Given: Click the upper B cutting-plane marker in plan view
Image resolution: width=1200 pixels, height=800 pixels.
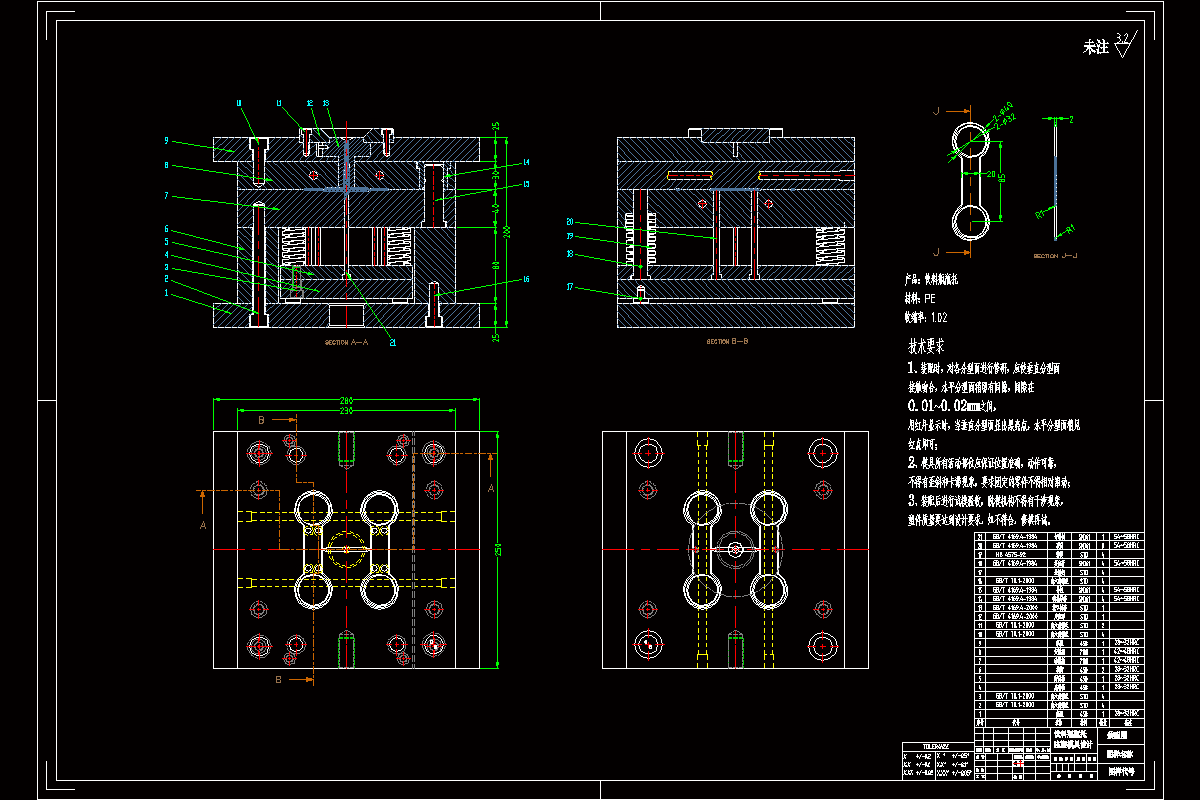Looking at the screenshot, I should [x=262, y=421].
